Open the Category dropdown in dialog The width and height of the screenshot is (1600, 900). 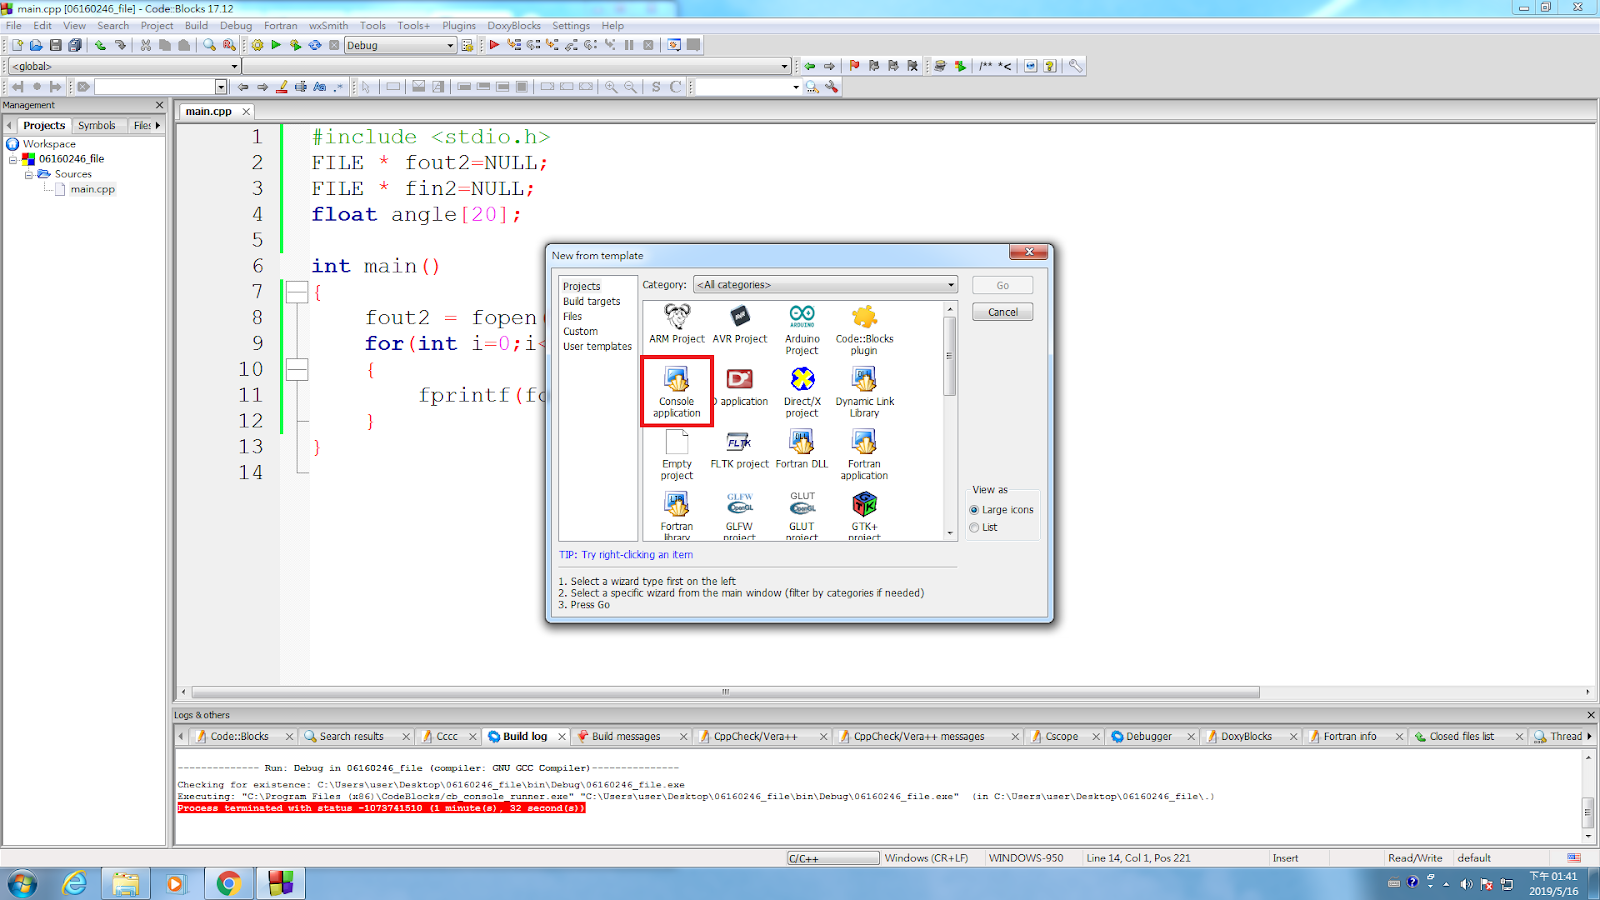click(x=825, y=285)
